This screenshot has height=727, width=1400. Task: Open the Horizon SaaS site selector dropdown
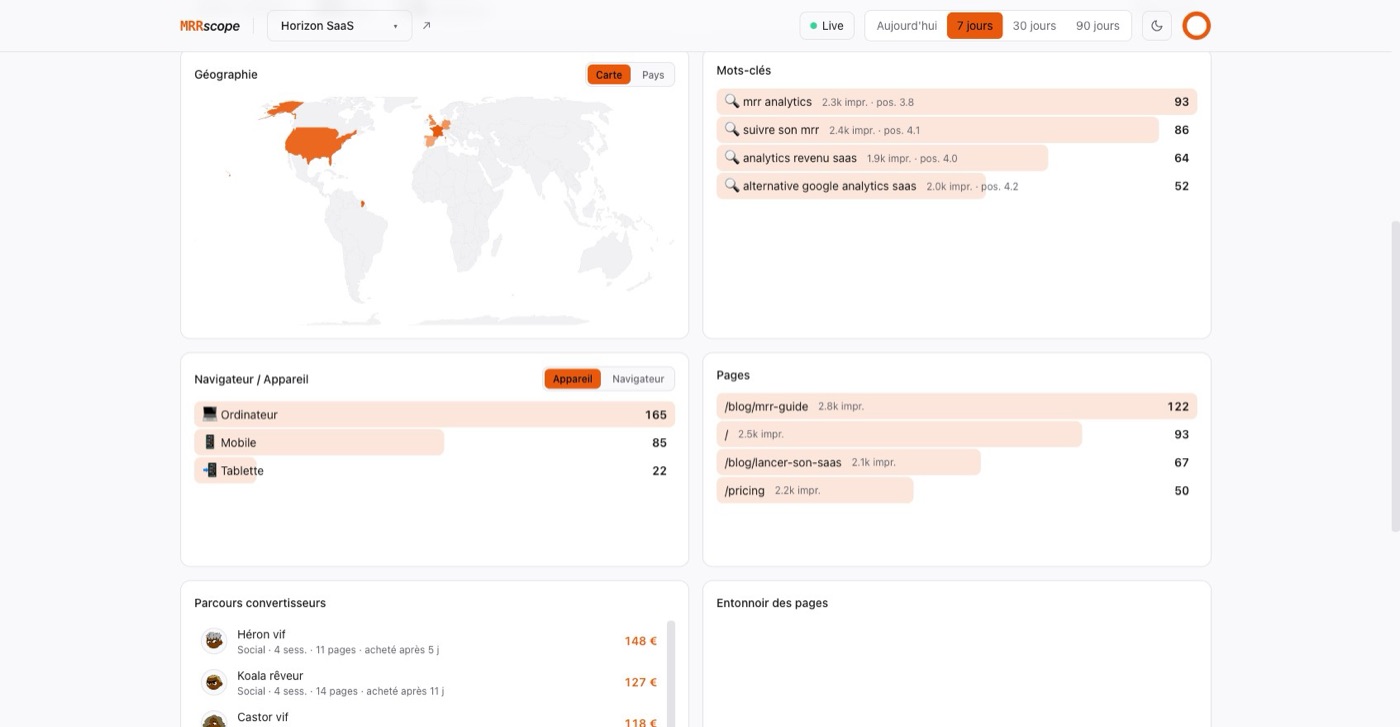(339, 26)
